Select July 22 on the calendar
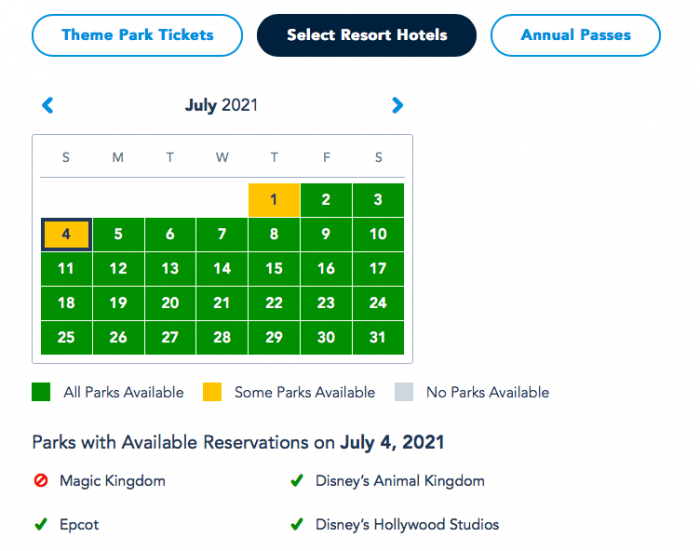 pos(274,304)
